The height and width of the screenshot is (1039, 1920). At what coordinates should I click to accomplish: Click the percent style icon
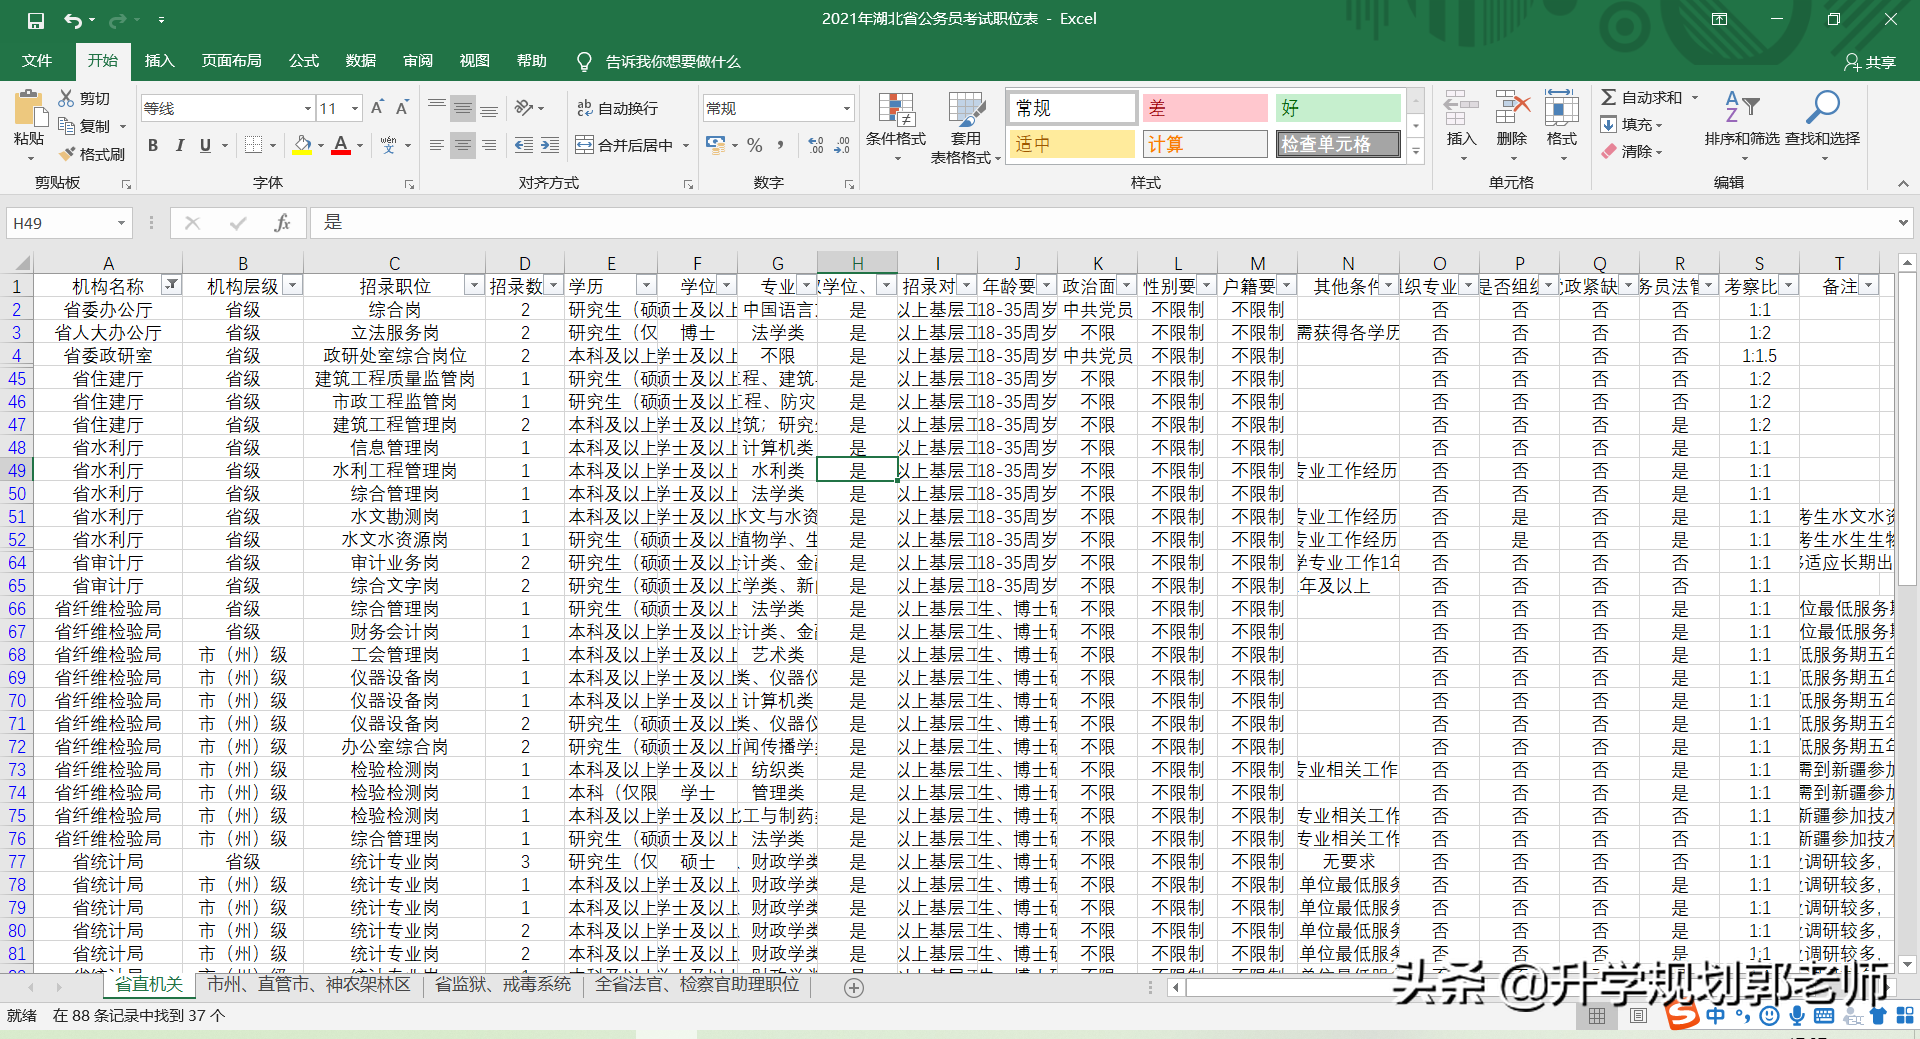click(755, 145)
